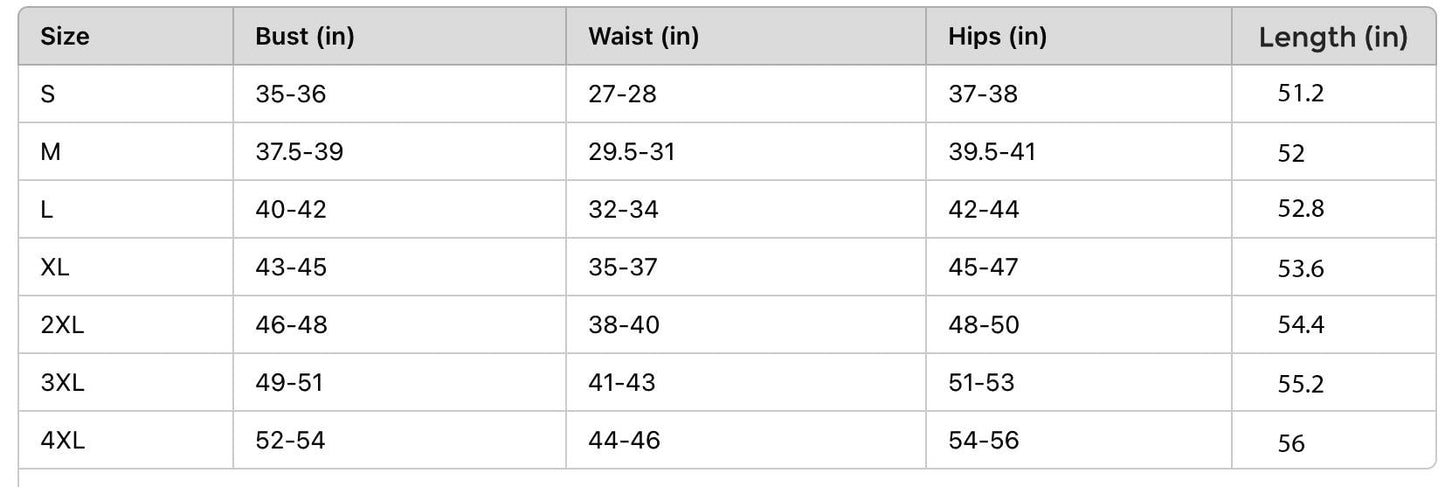Image resolution: width=1445 pixels, height=487 pixels.
Task: Select the bust value 46-48
Action: tap(291, 325)
